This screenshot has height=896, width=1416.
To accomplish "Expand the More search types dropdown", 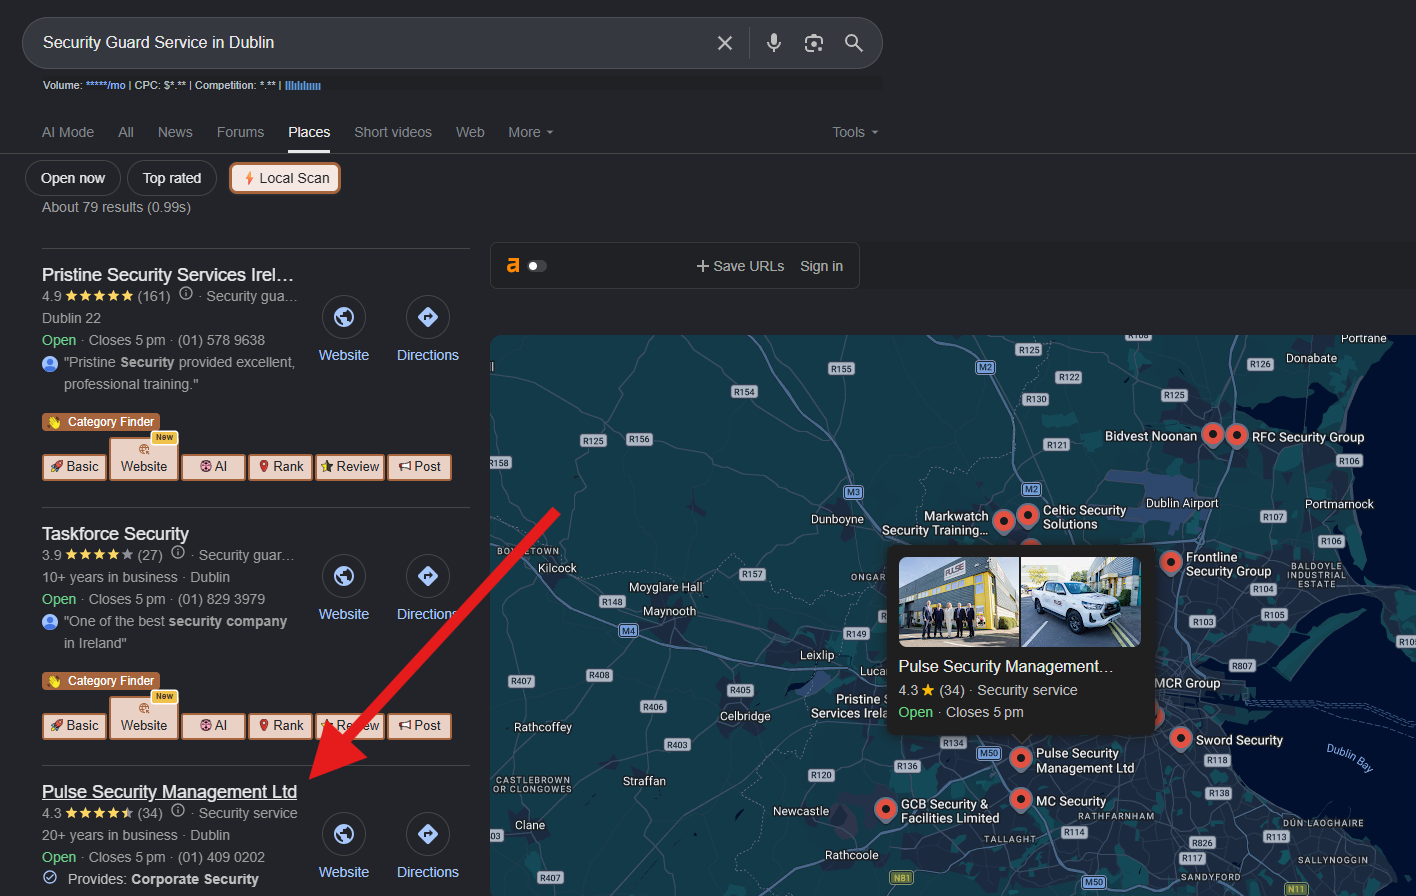I will 530,132.
